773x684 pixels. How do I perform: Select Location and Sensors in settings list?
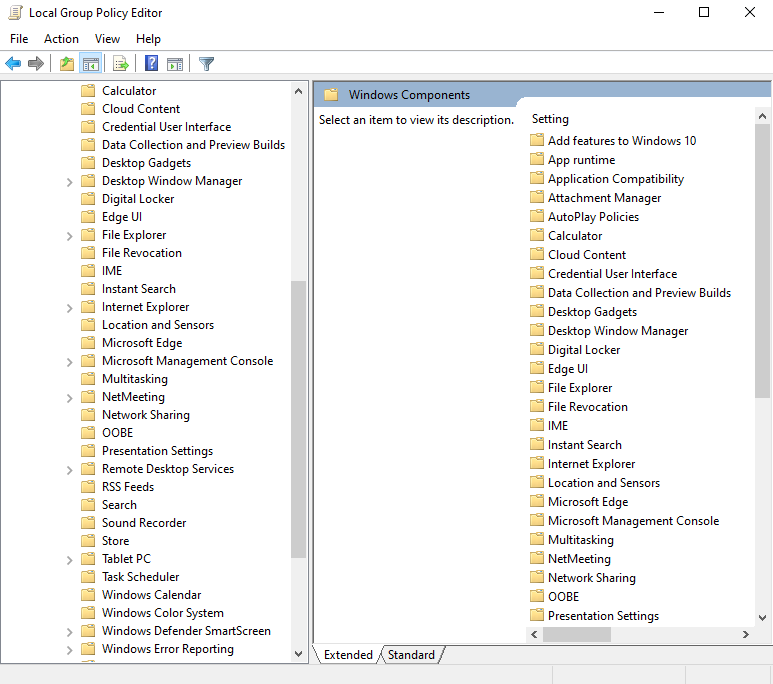pos(603,482)
